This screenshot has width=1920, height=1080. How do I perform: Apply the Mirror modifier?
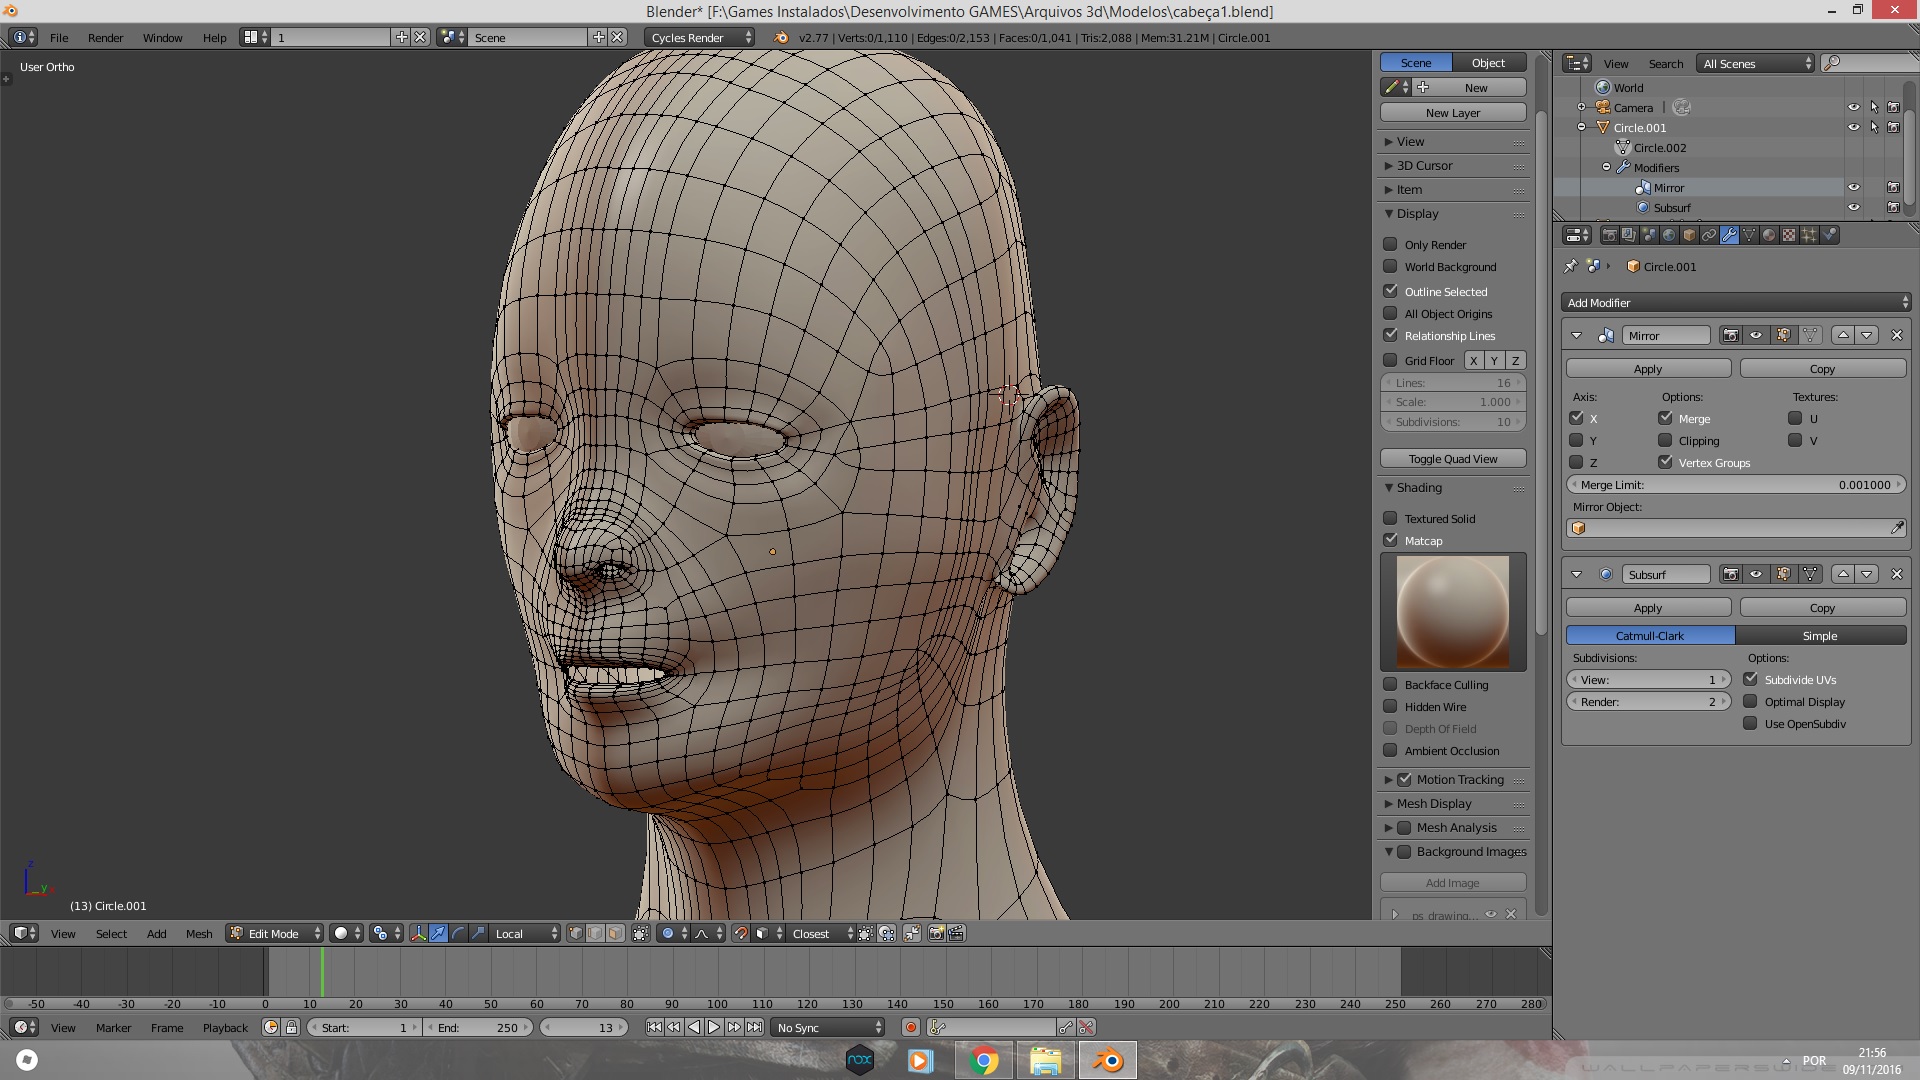click(x=1648, y=368)
